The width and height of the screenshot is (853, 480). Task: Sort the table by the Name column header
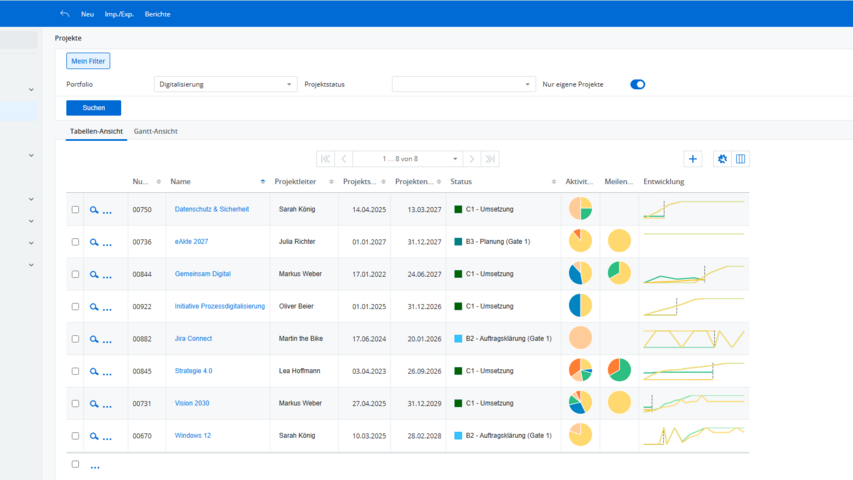(181, 182)
